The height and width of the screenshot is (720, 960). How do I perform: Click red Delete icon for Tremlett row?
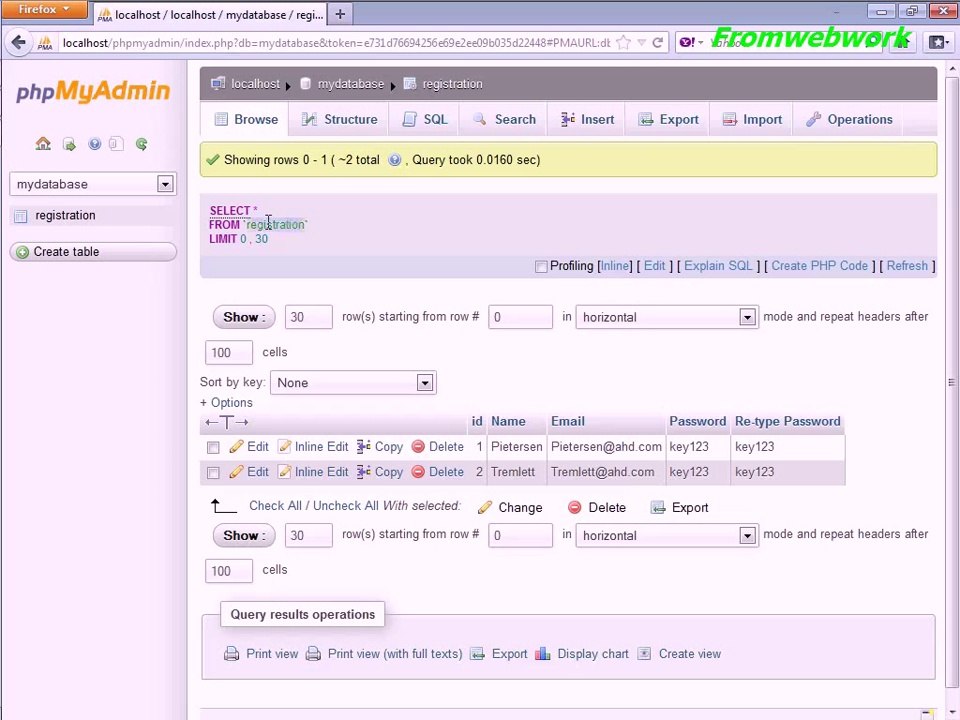click(x=418, y=472)
